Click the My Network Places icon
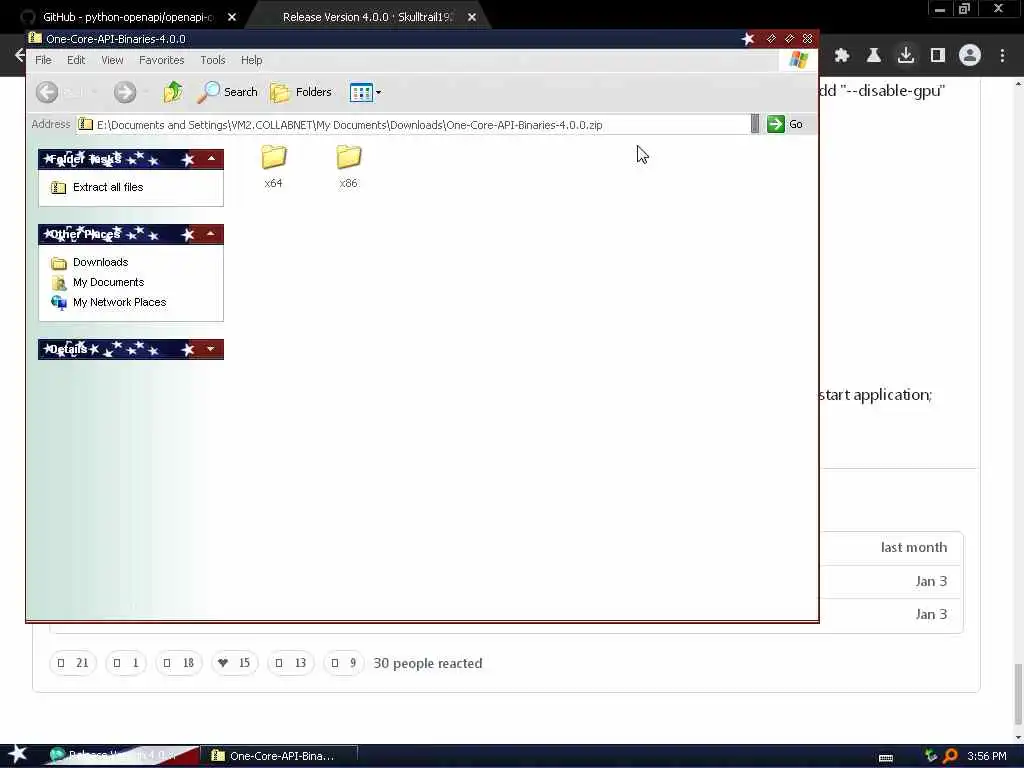The height and width of the screenshot is (768, 1024). [x=58, y=302]
